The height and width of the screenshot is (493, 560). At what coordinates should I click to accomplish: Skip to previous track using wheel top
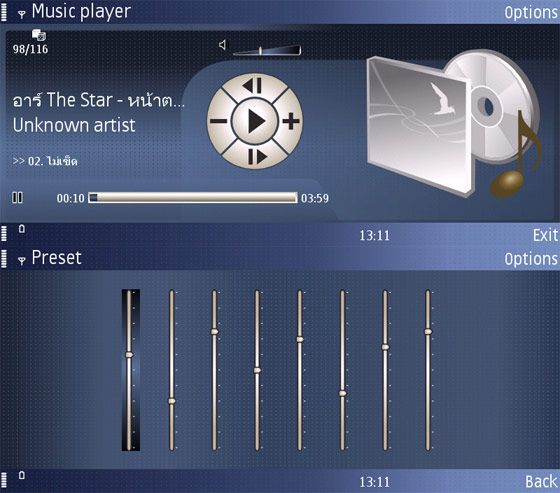tap(253, 86)
